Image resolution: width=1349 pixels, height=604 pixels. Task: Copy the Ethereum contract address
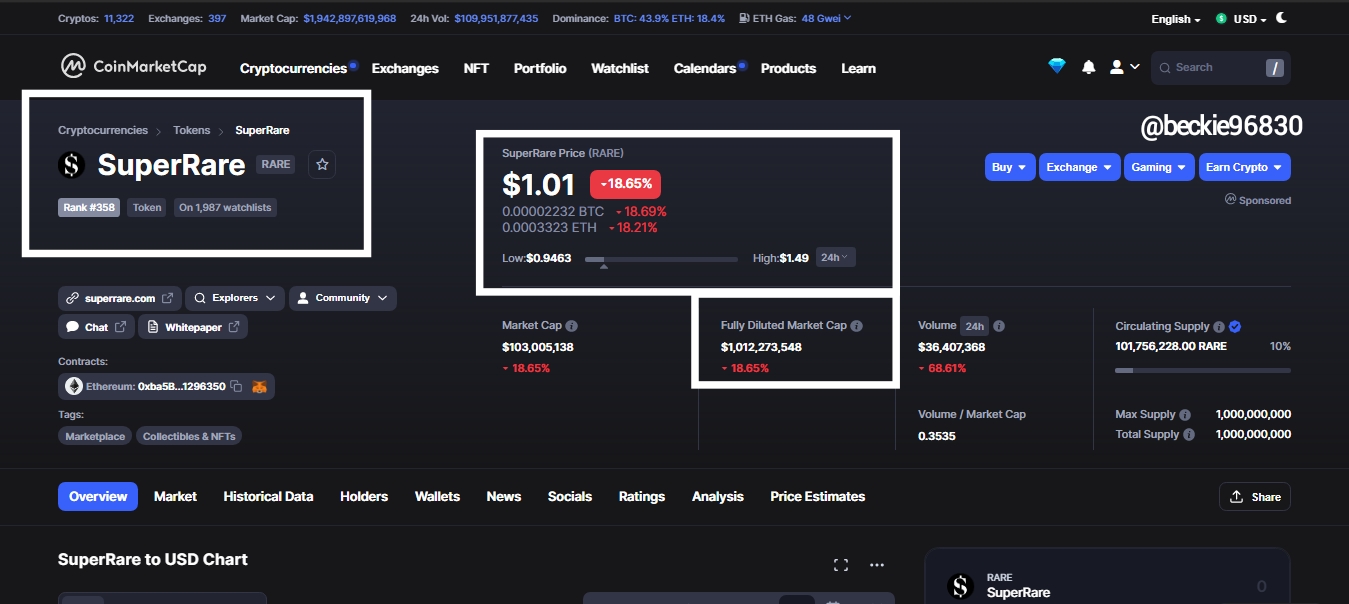point(236,386)
